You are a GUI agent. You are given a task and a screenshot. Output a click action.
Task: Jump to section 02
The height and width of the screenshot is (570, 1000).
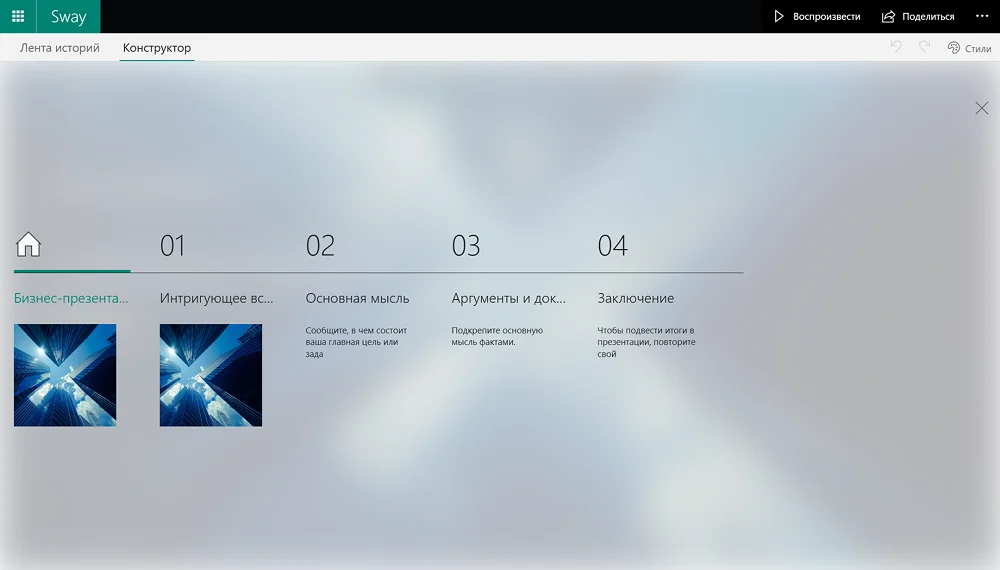[x=320, y=245]
